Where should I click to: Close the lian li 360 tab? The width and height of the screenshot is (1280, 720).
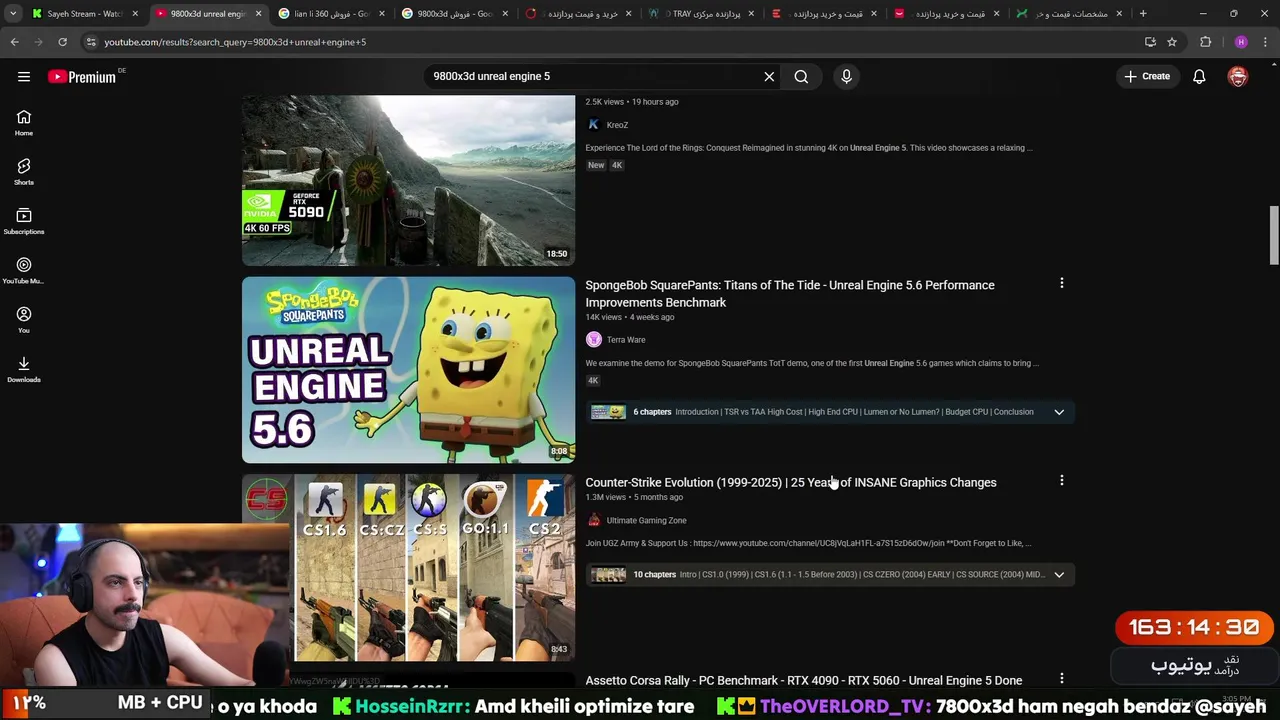[x=381, y=14]
